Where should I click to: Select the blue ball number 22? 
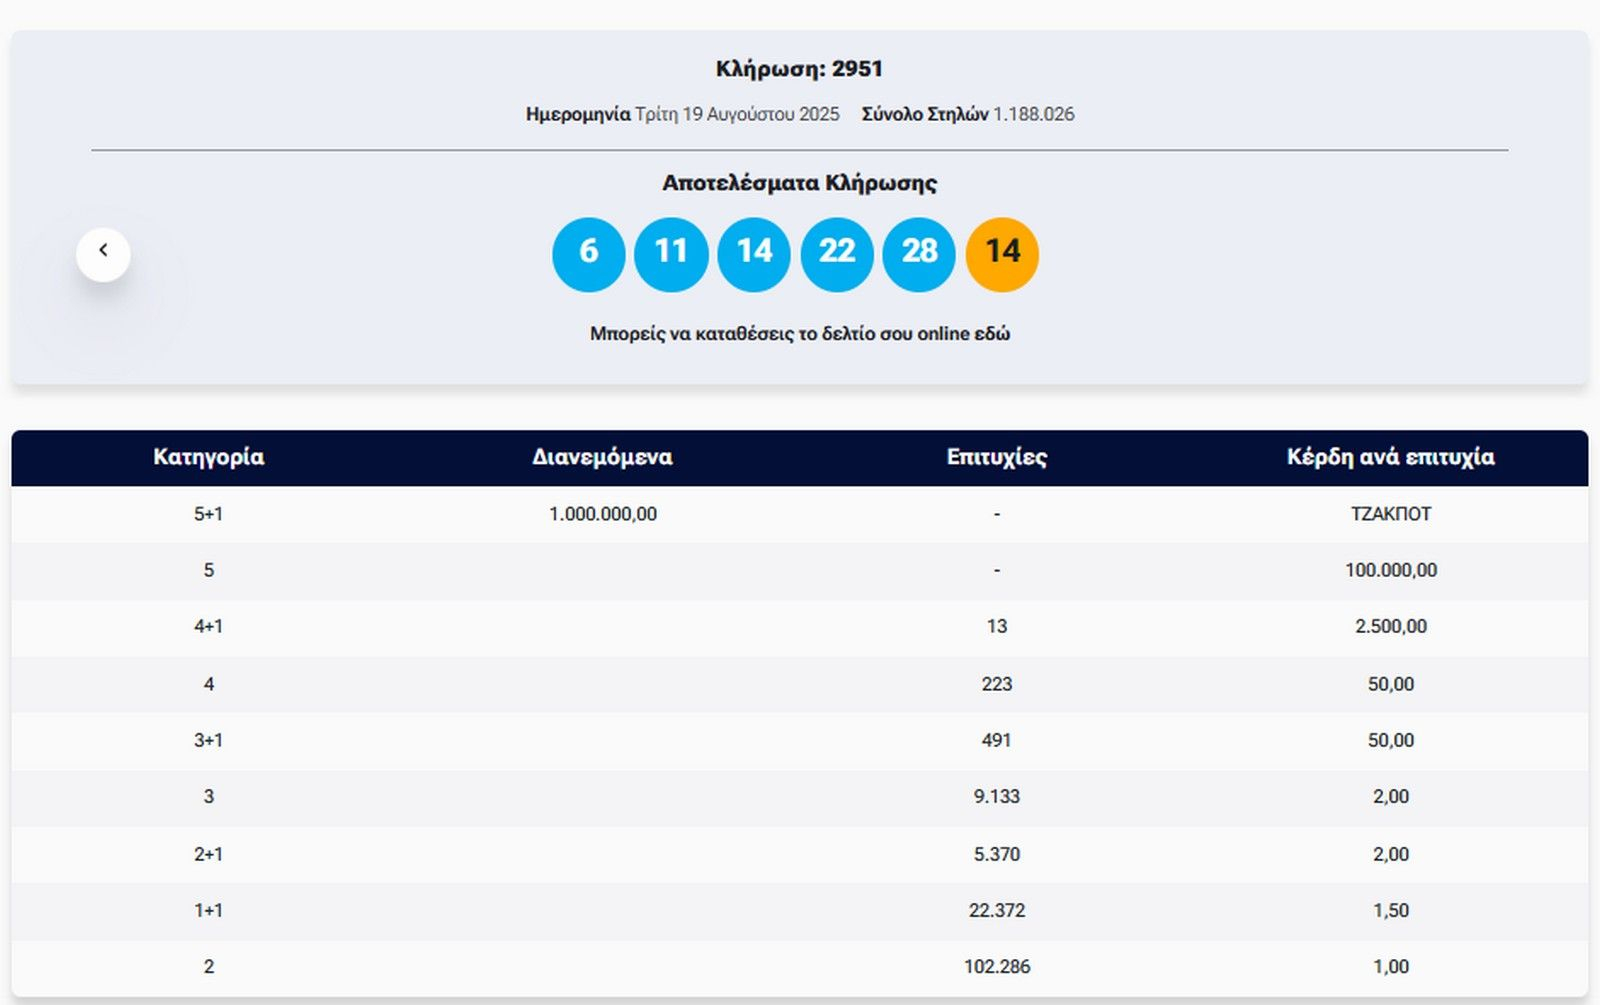[837, 254]
